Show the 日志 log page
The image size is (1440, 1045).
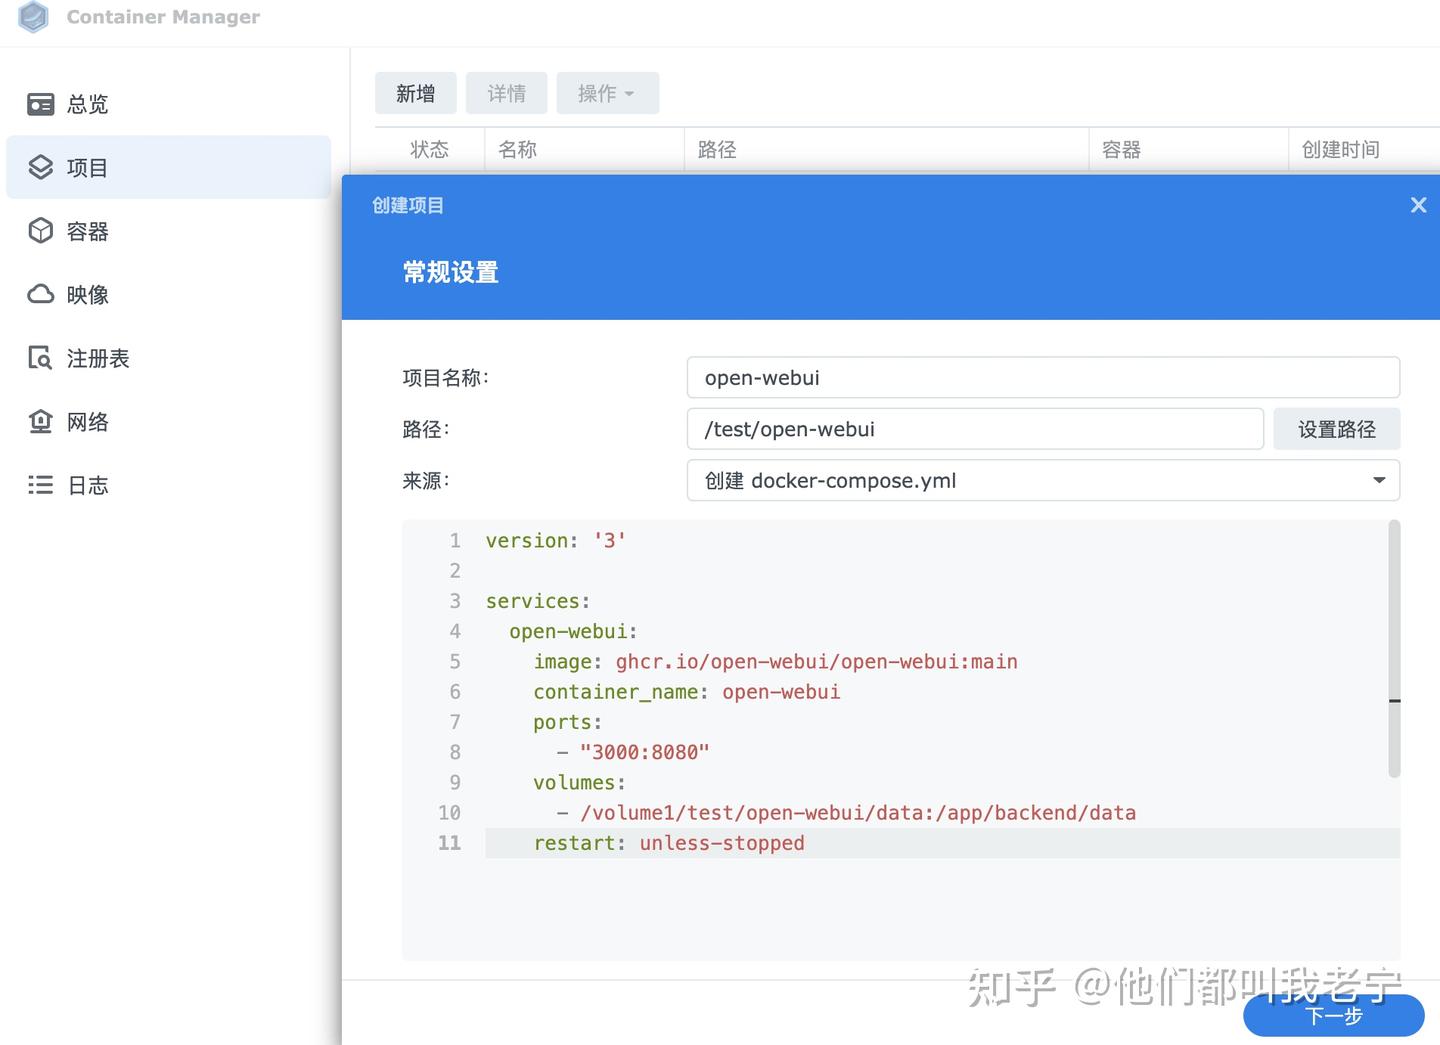click(168, 485)
